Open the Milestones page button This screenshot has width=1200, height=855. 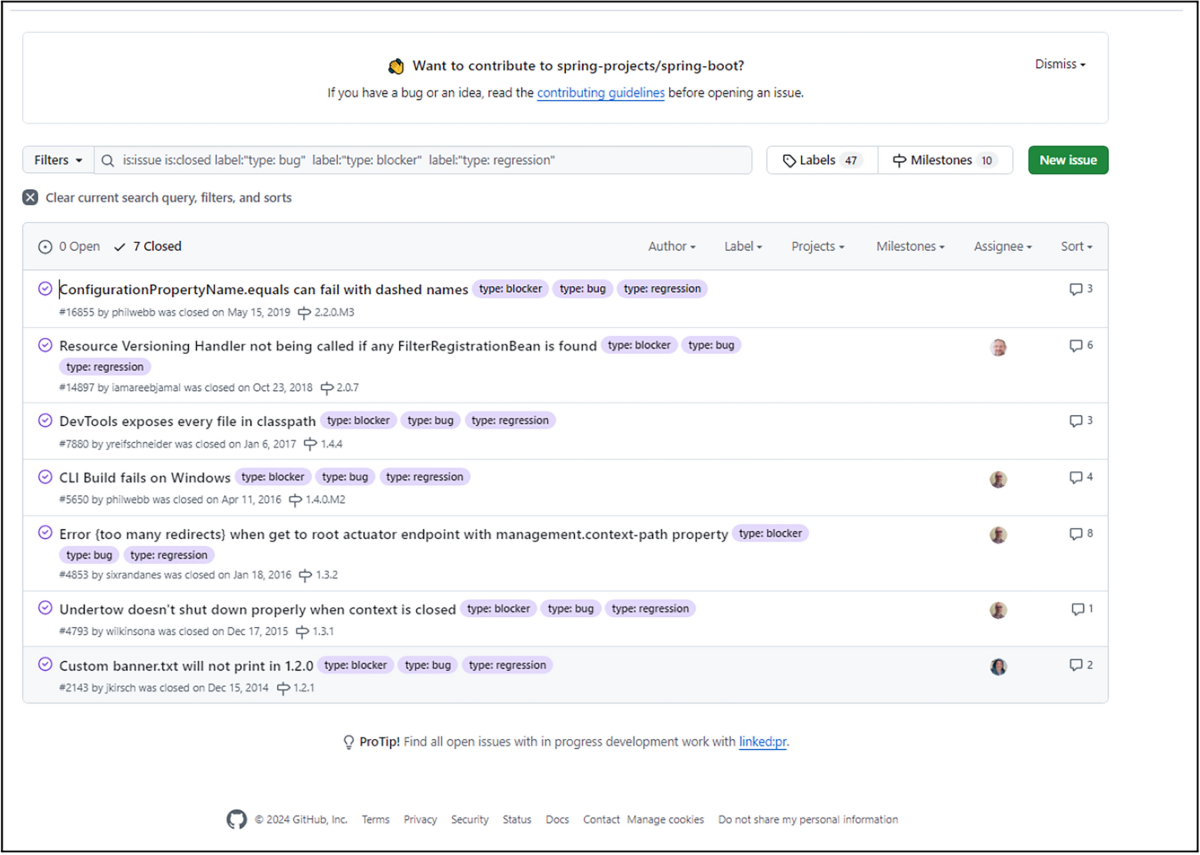pyautogui.click(x=944, y=160)
